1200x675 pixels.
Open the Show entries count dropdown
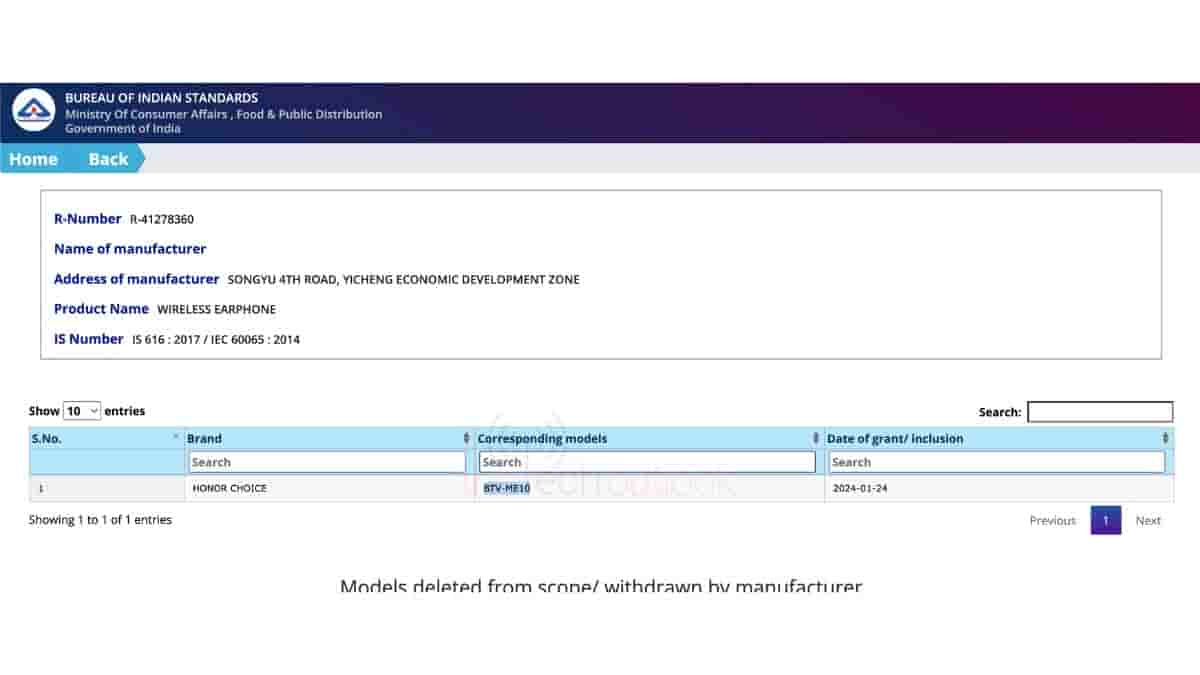(x=82, y=411)
